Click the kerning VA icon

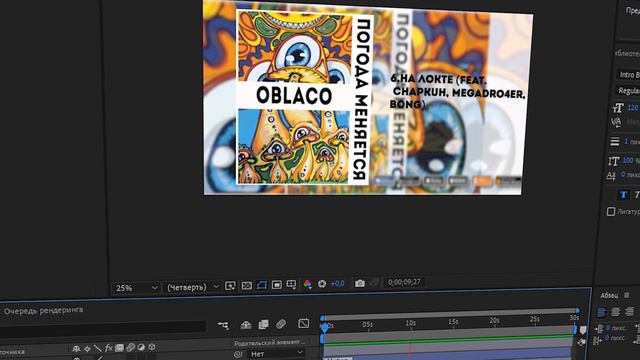pos(616,122)
